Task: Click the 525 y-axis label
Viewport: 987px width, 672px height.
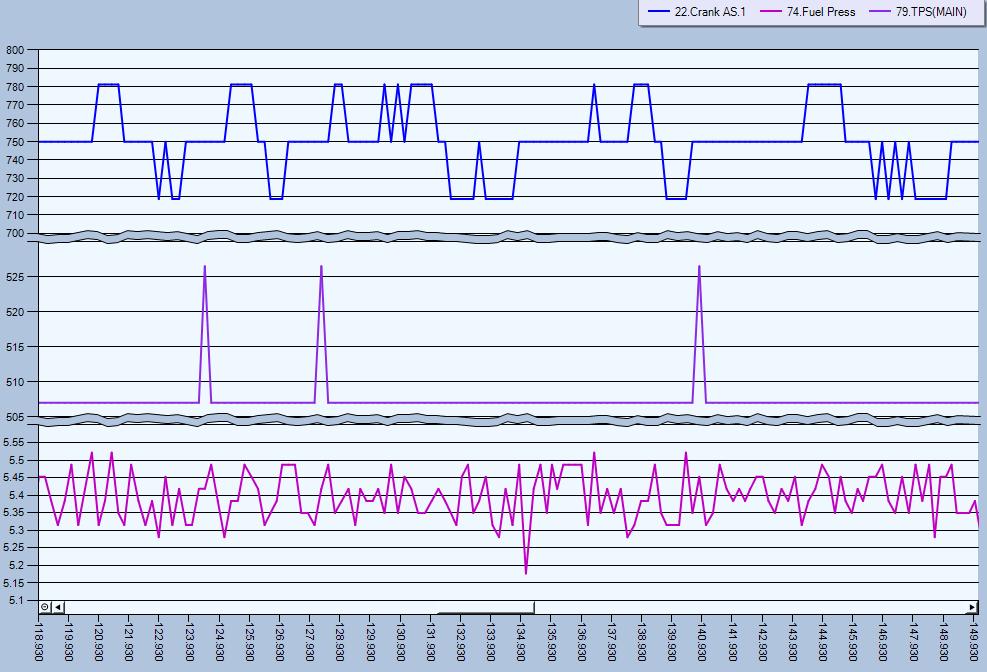Action: point(15,277)
